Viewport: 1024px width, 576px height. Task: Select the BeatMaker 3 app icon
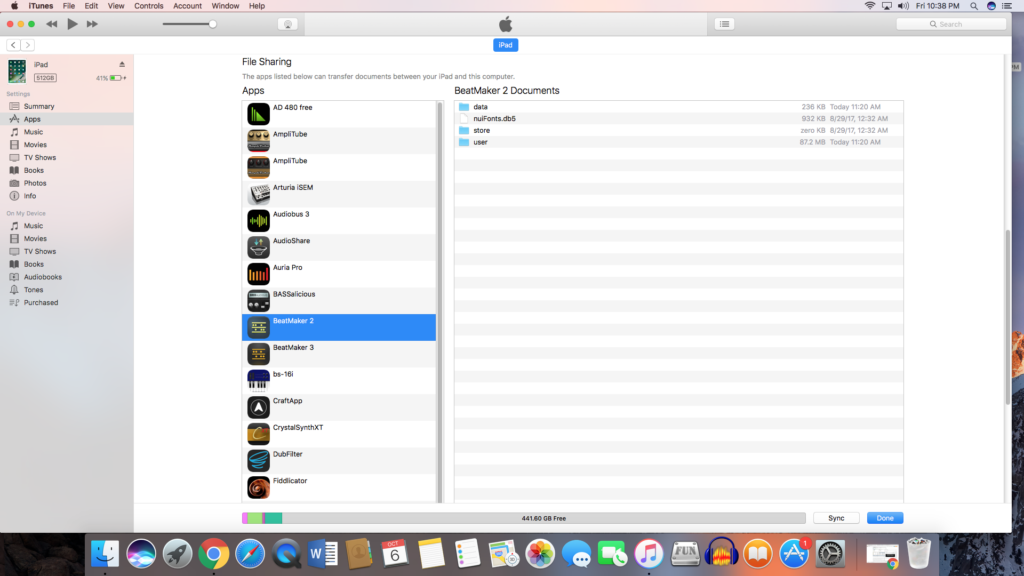pos(258,354)
